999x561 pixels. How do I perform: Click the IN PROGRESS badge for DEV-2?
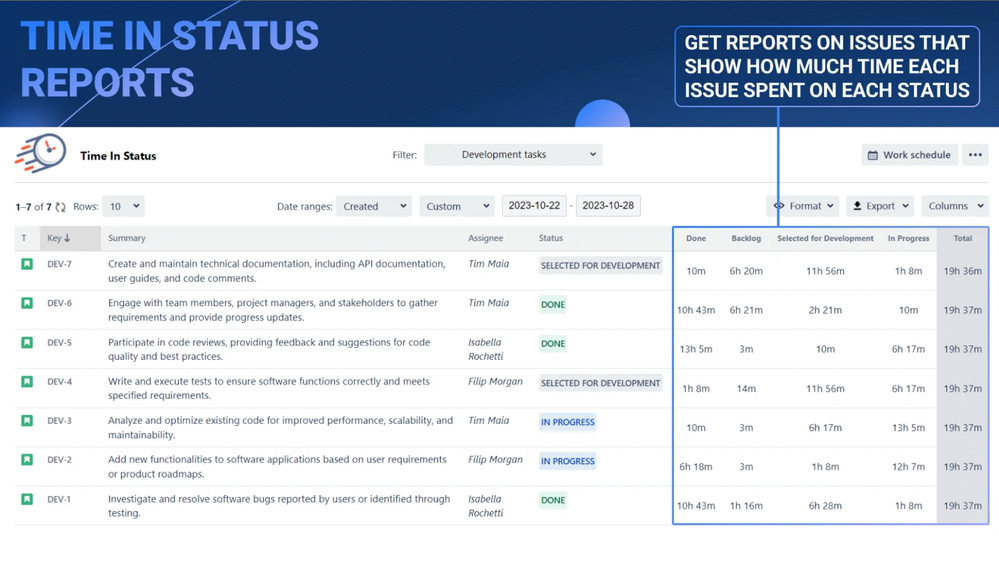coord(568,461)
